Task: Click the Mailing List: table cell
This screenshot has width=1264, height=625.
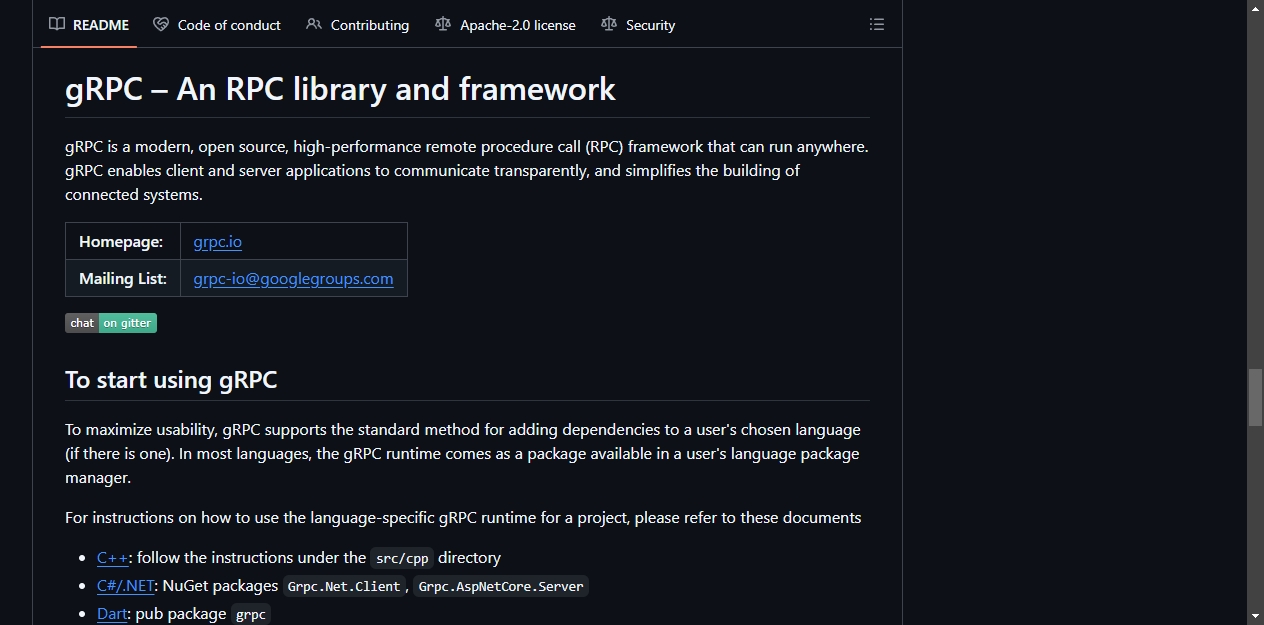Action: [123, 279]
